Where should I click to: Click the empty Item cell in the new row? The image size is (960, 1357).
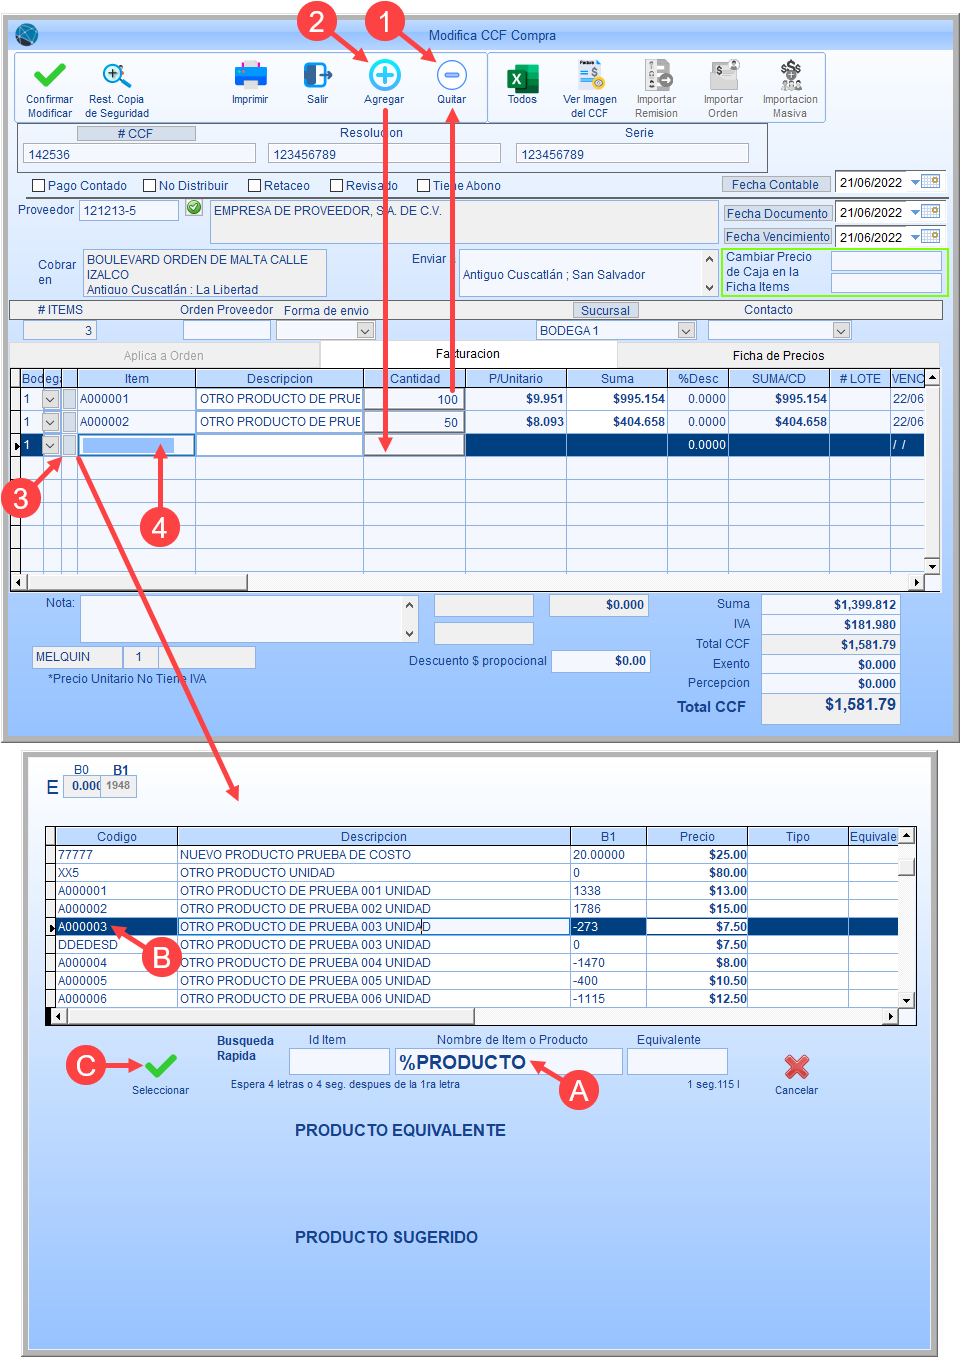(x=136, y=445)
